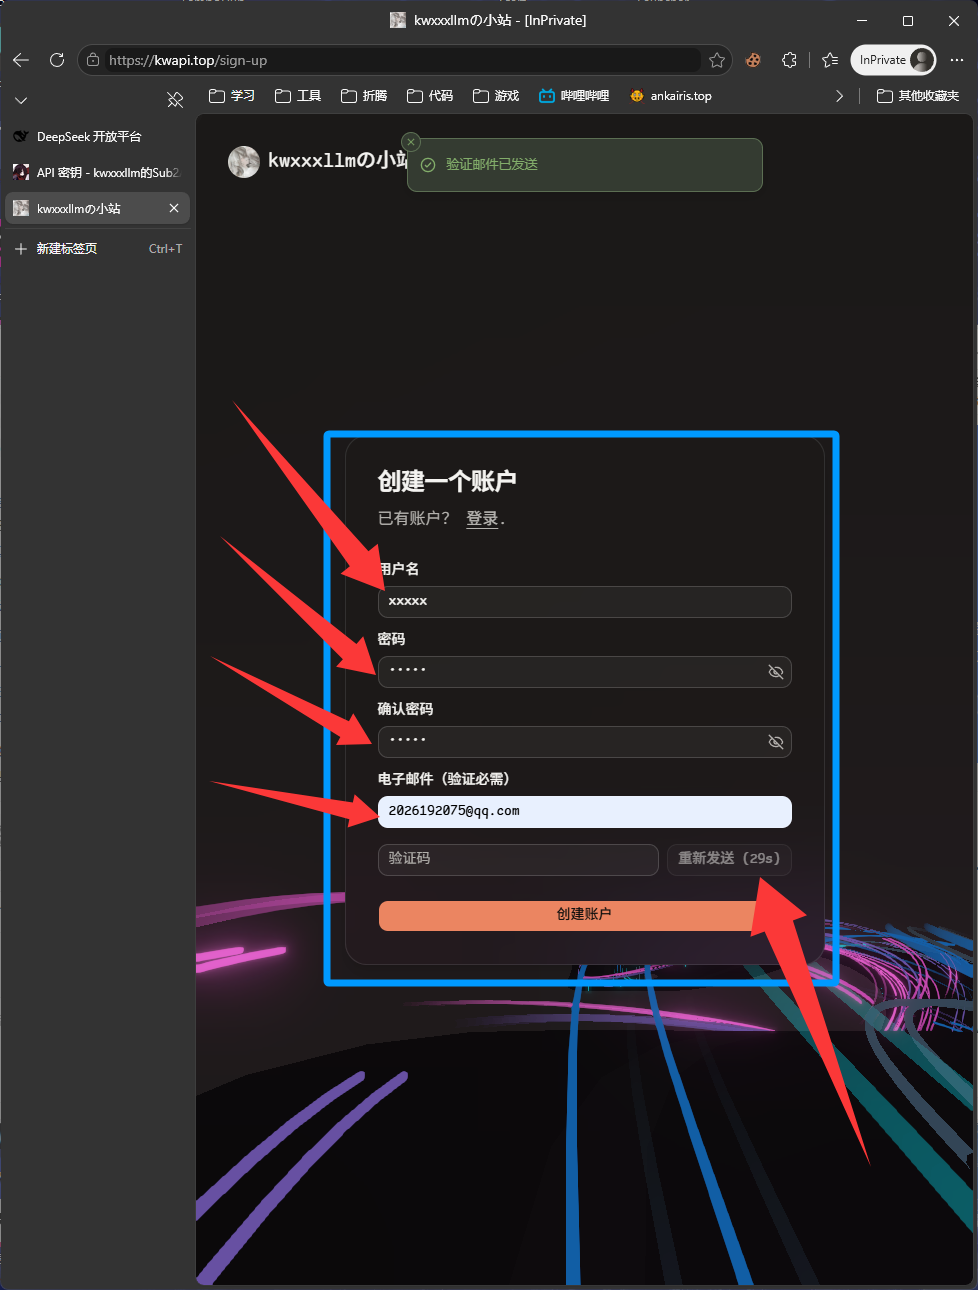Follow the 登录 link
The image size is (978, 1290).
[482, 518]
